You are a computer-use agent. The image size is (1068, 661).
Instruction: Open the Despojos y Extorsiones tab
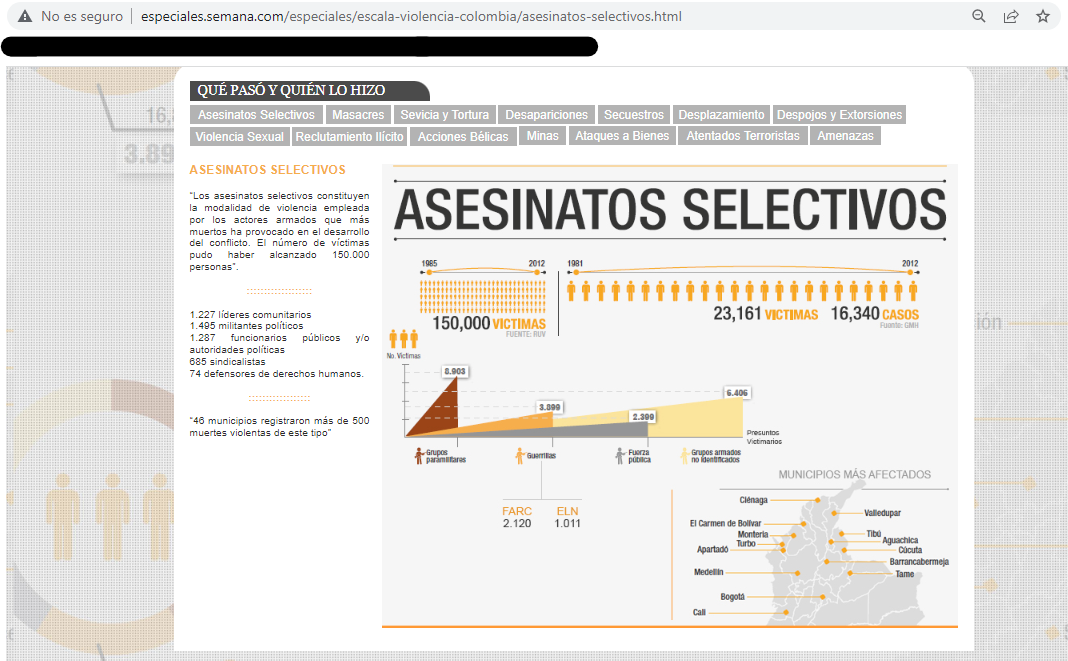click(x=839, y=114)
